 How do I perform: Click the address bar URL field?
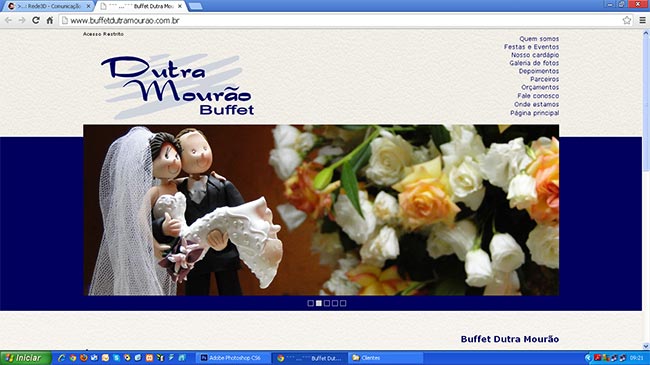(x=340, y=20)
